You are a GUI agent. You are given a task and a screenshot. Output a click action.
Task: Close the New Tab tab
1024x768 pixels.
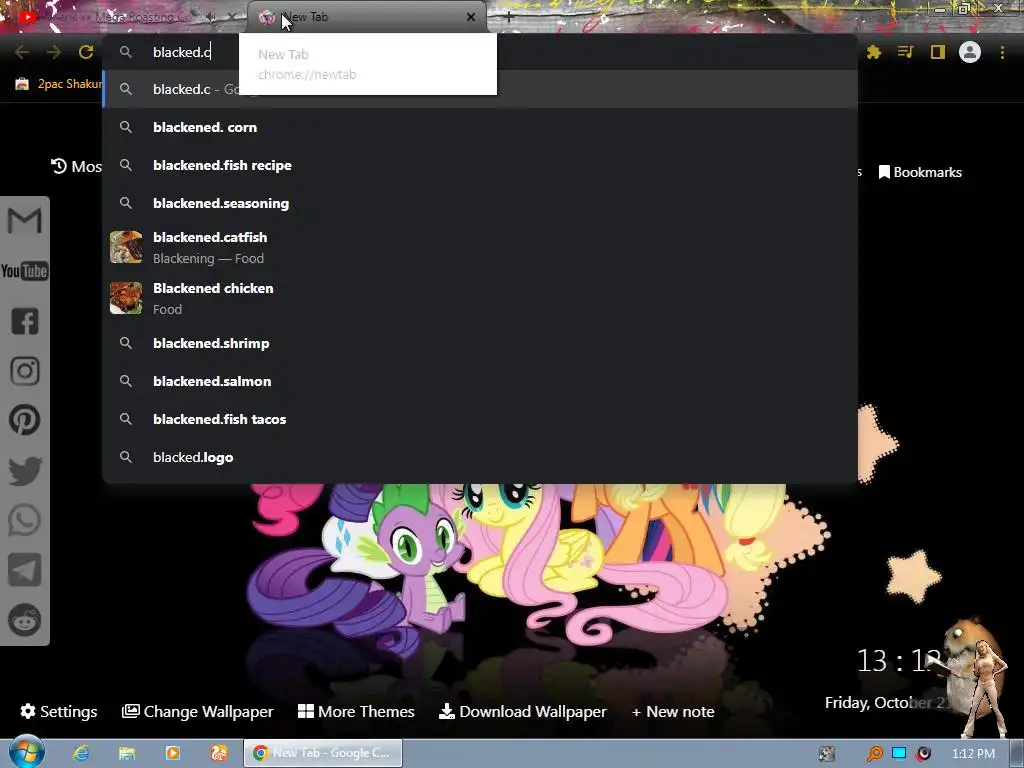[x=471, y=17]
